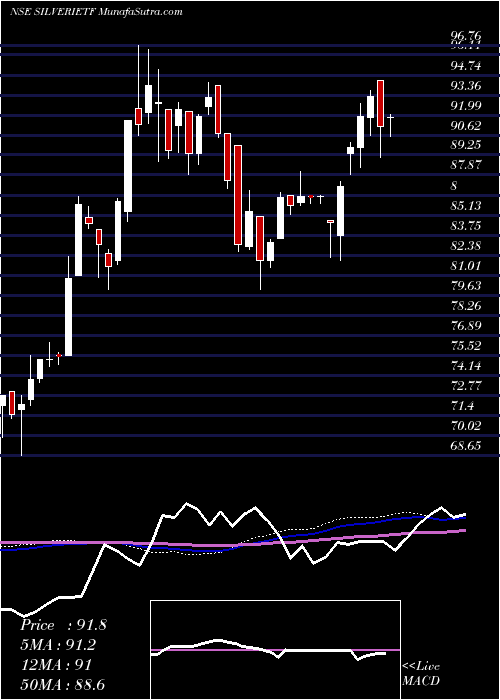
Task: Click the 78.26 price axis label
Action: [x=466, y=306]
